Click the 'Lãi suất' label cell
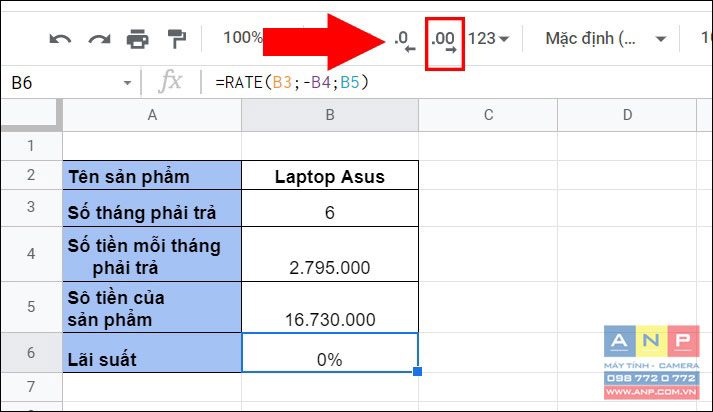 (152, 353)
